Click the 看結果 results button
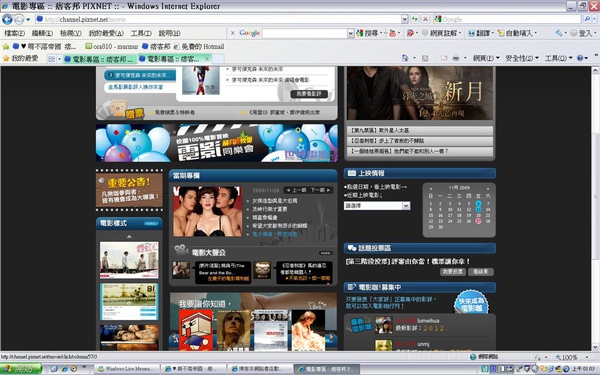The image size is (600, 375). tap(480, 272)
